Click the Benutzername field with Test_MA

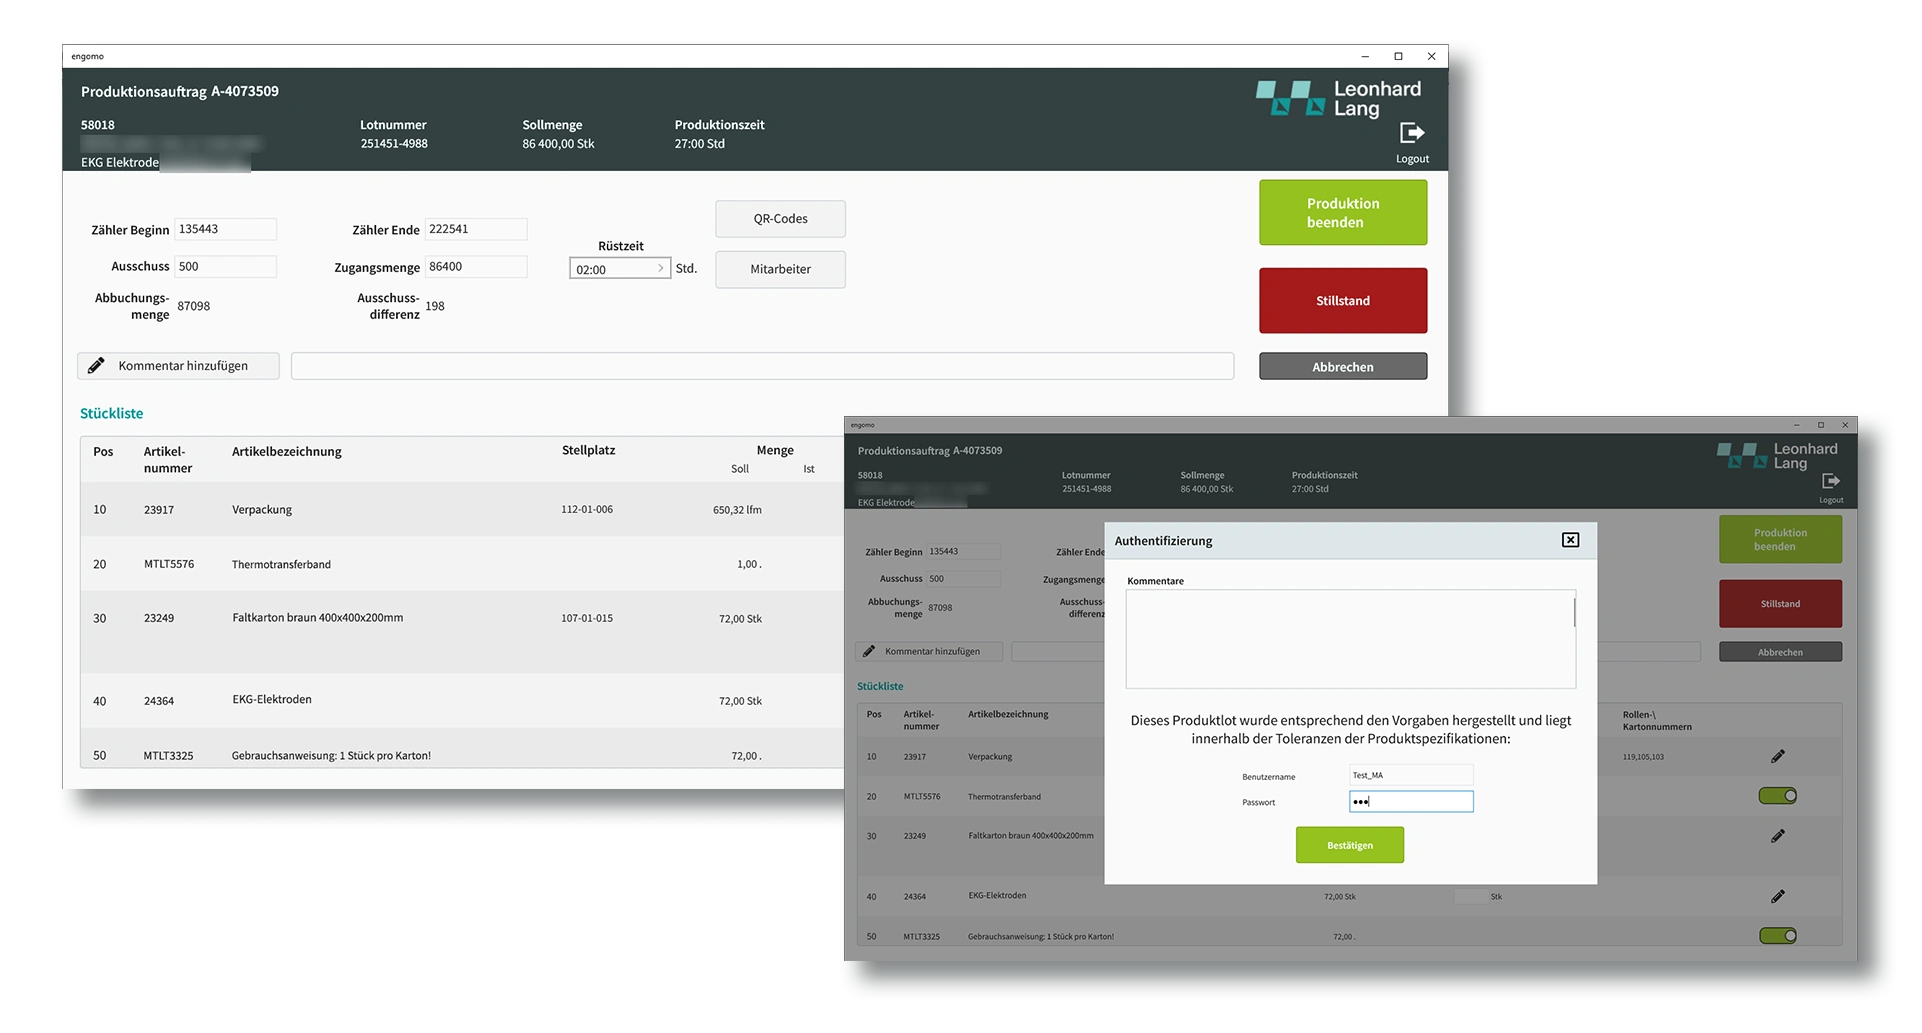click(x=1411, y=775)
